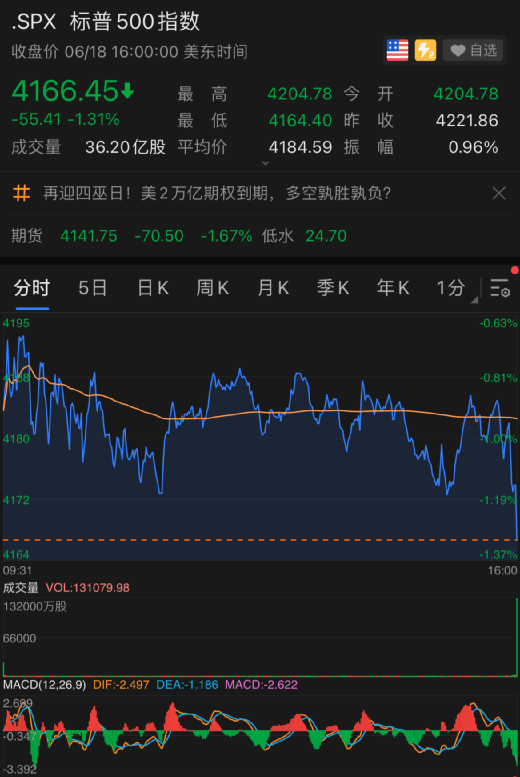
Task: Tap the yellow lightning Level 2 icon
Action: coord(425,50)
